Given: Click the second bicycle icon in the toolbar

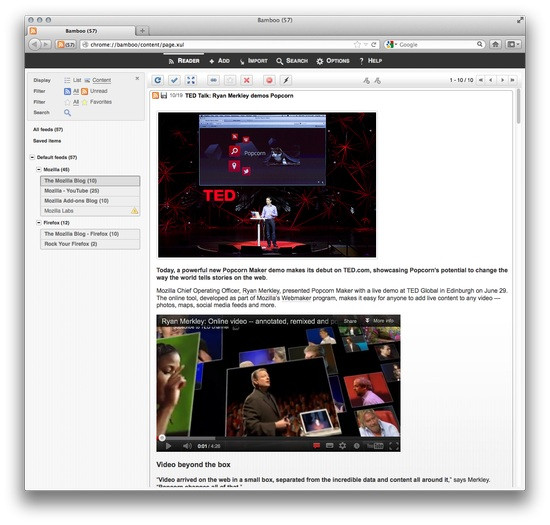Looking at the screenshot, I should (377, 81).
